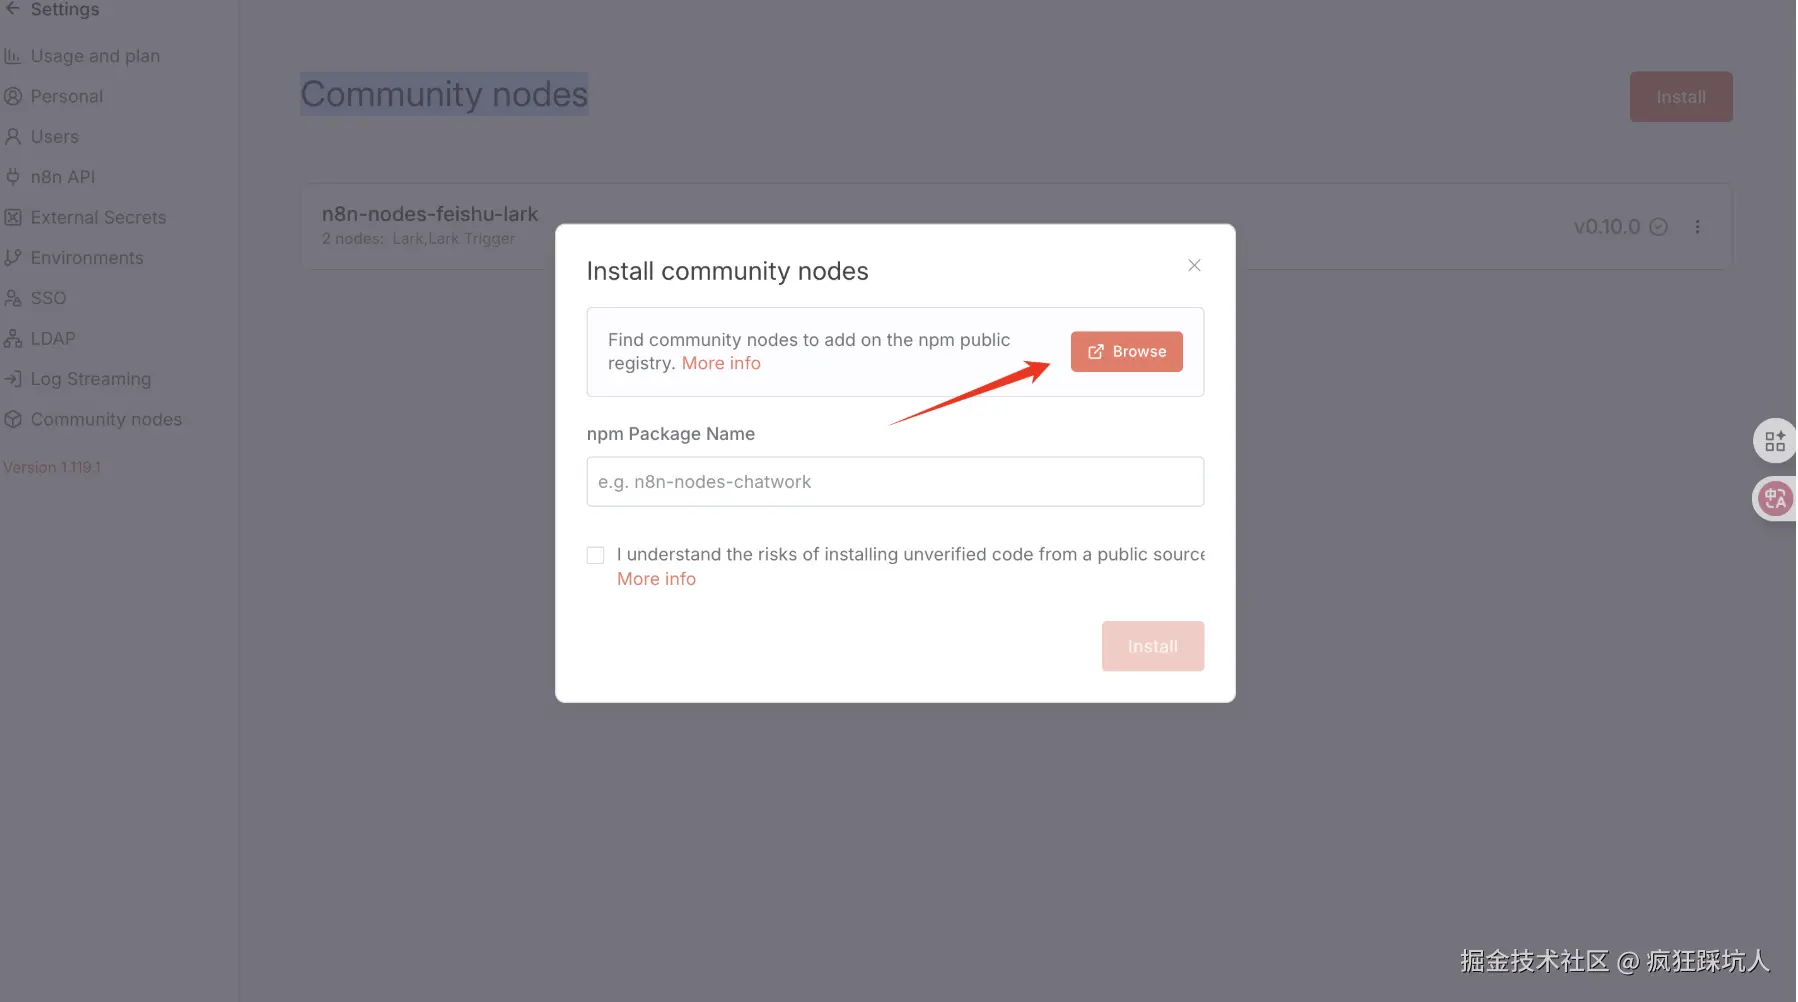Click the floating grid-plus extension icon
The image size is (1798, 1002).
click(1775, 441)
